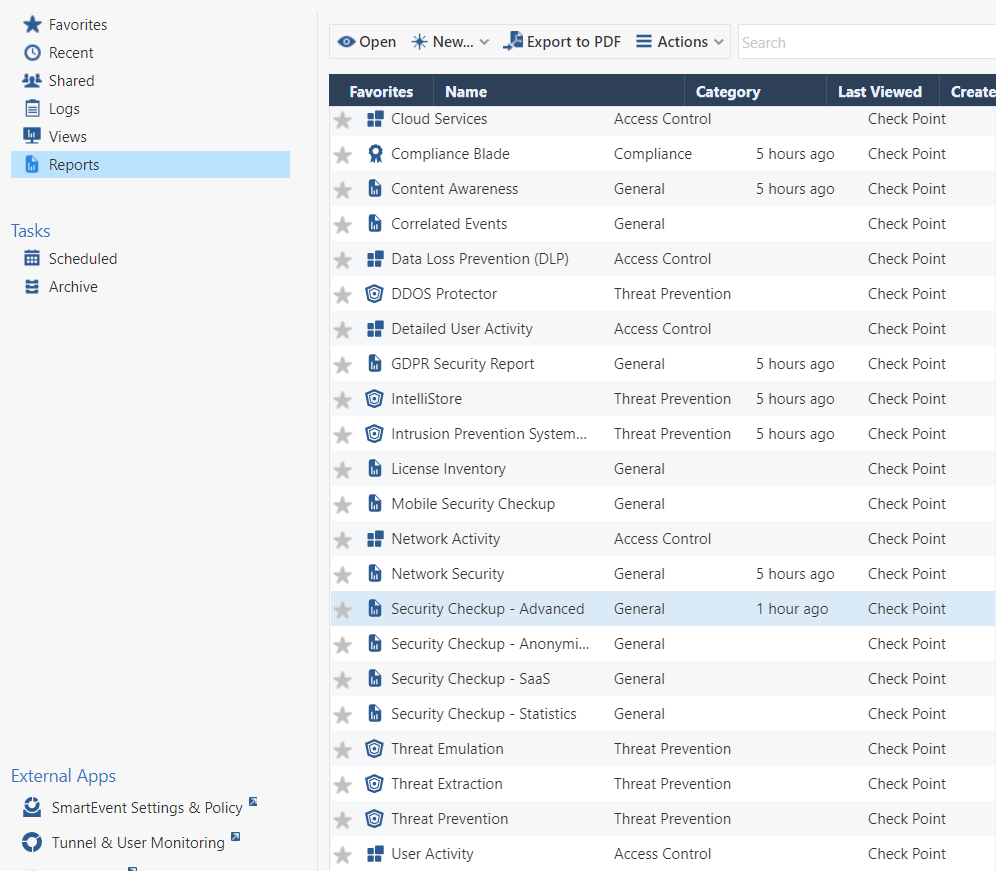Toggle favorite star for DDOS Protector

click(343, 294)
